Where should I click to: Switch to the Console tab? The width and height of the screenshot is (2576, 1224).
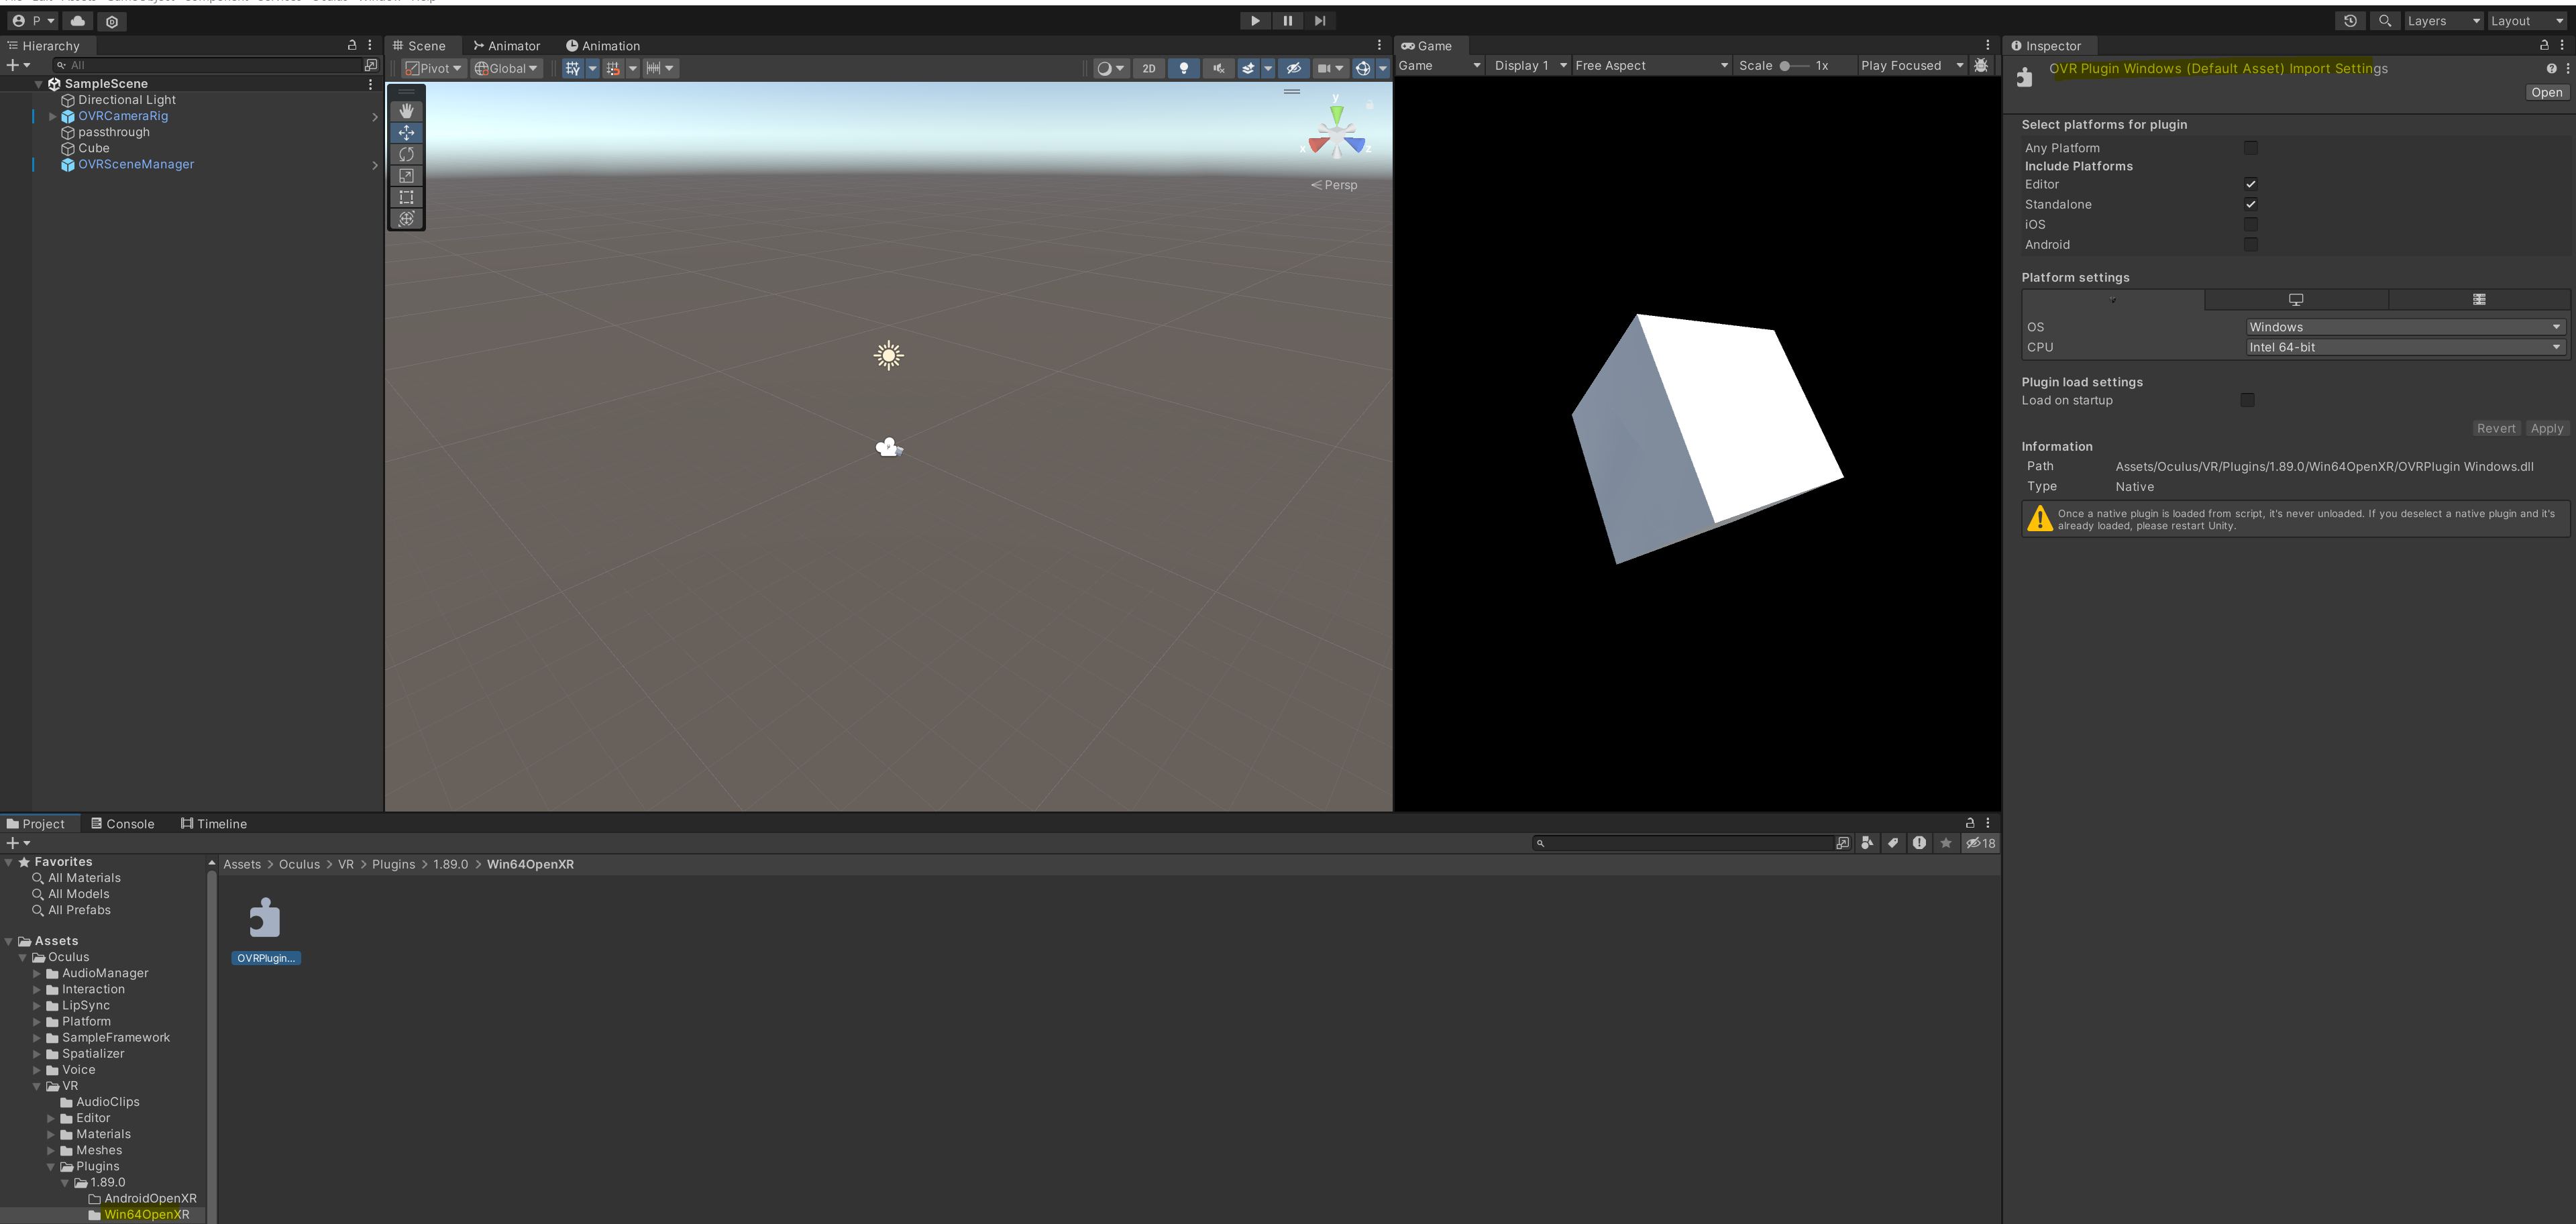click(x=122, y=824)
